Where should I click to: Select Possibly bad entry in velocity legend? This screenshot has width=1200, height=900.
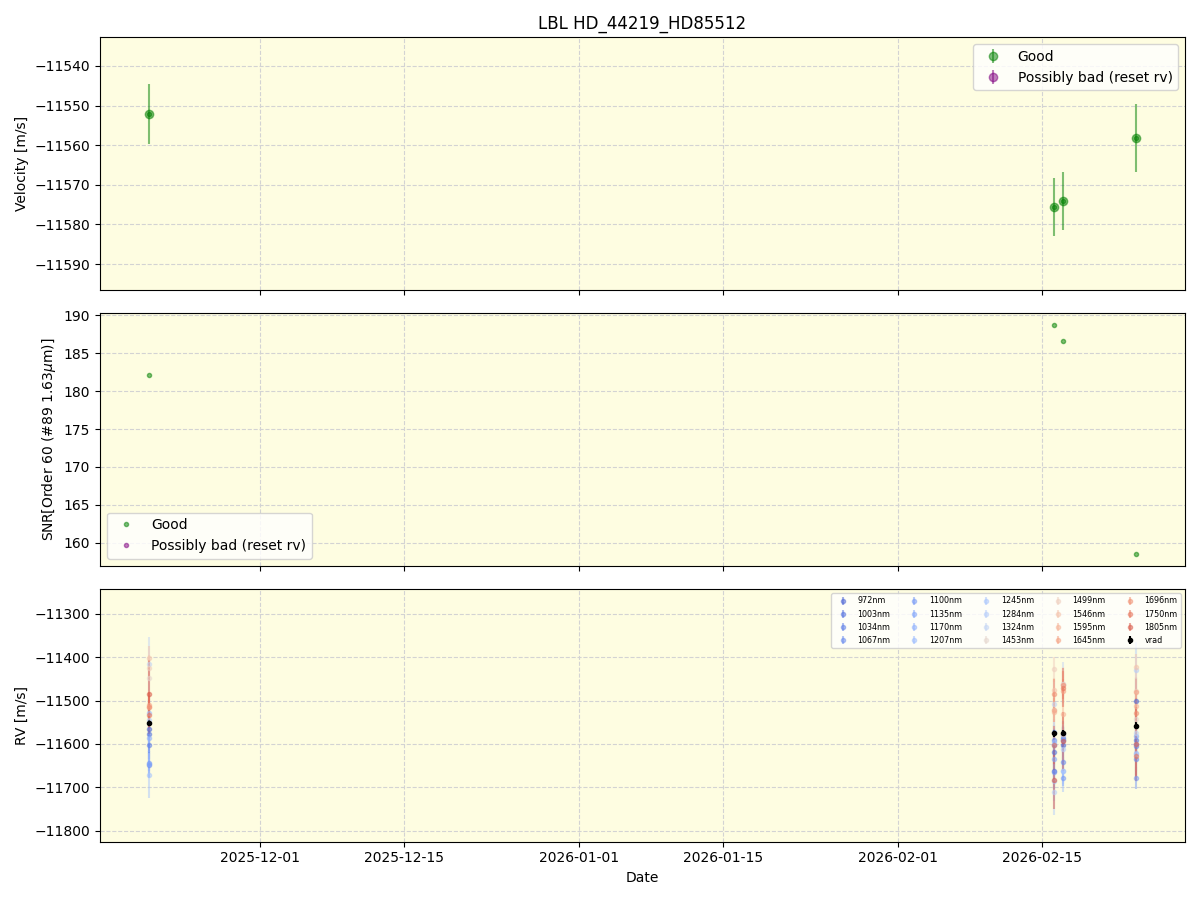pos(1095,77)
